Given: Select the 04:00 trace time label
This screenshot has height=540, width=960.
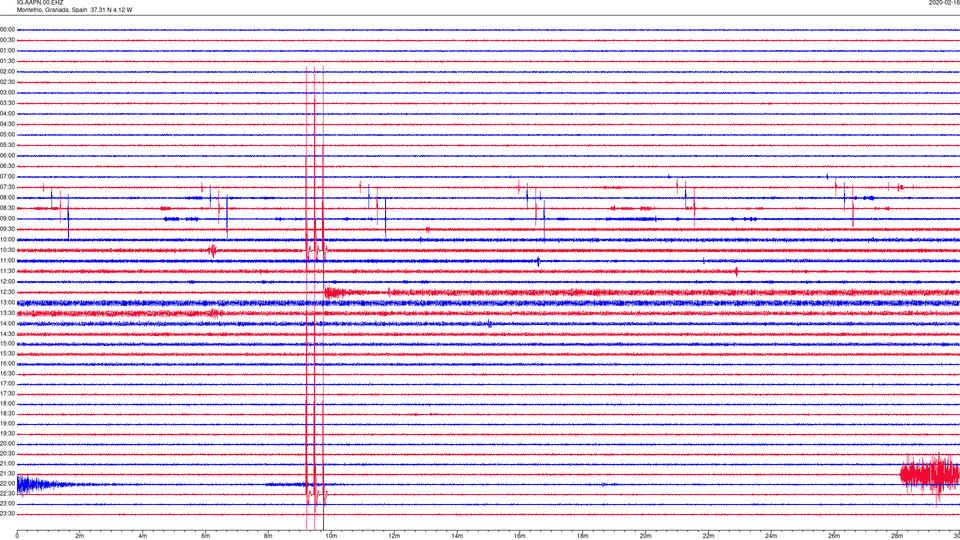Looking at the screenshot, I should pos(7,113).
